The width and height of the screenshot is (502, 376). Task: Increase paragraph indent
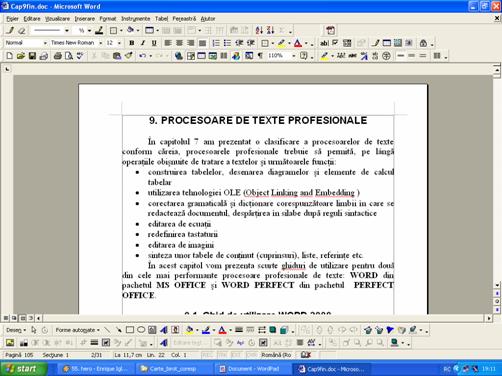(x=250, y=43)
